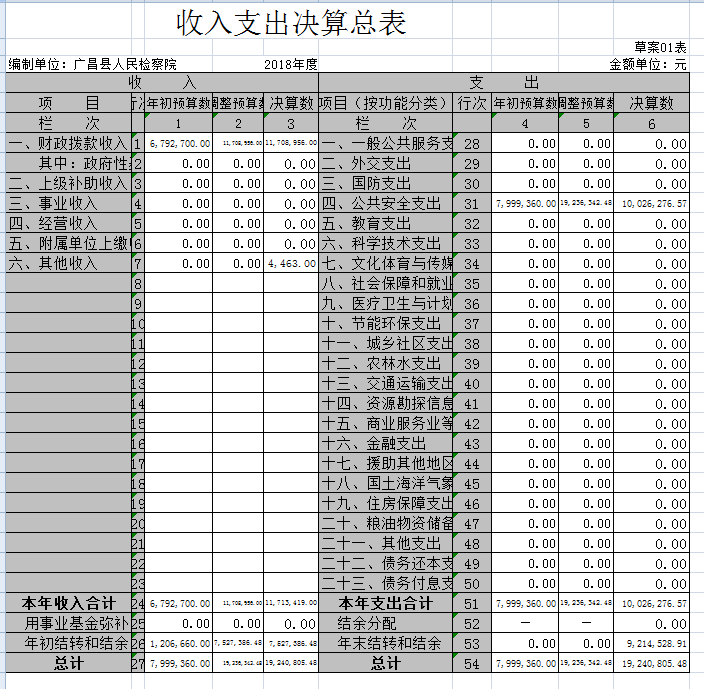
Task: Select row number cell 50
Action: [472, 584]
